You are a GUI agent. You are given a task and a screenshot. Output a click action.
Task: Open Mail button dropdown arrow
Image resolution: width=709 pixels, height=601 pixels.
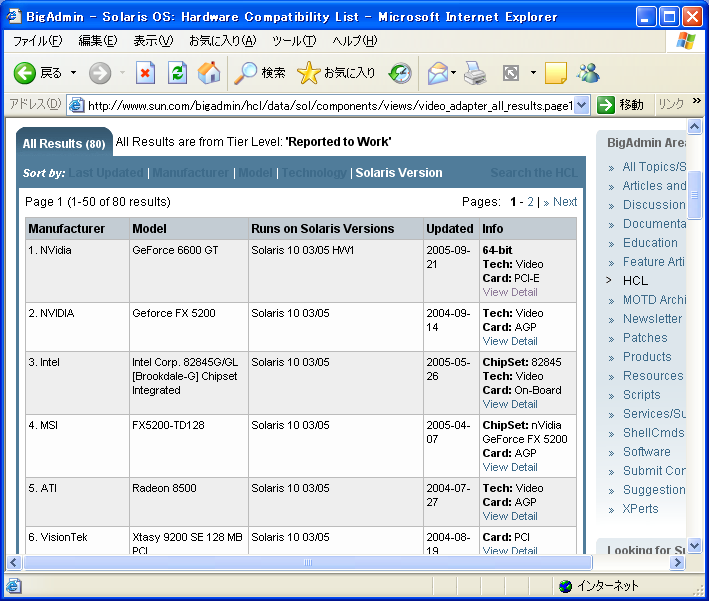point(453,73)
